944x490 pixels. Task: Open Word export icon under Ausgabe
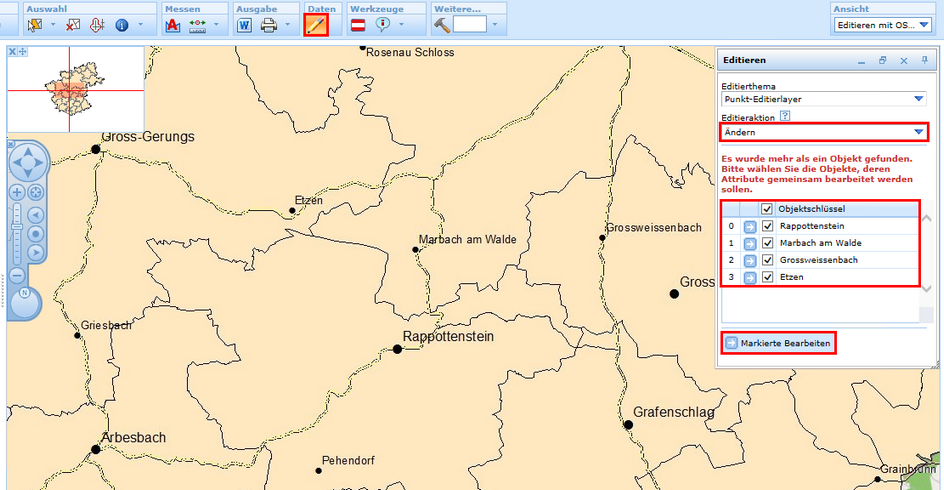pyautogui.click(x=244, y=25)
